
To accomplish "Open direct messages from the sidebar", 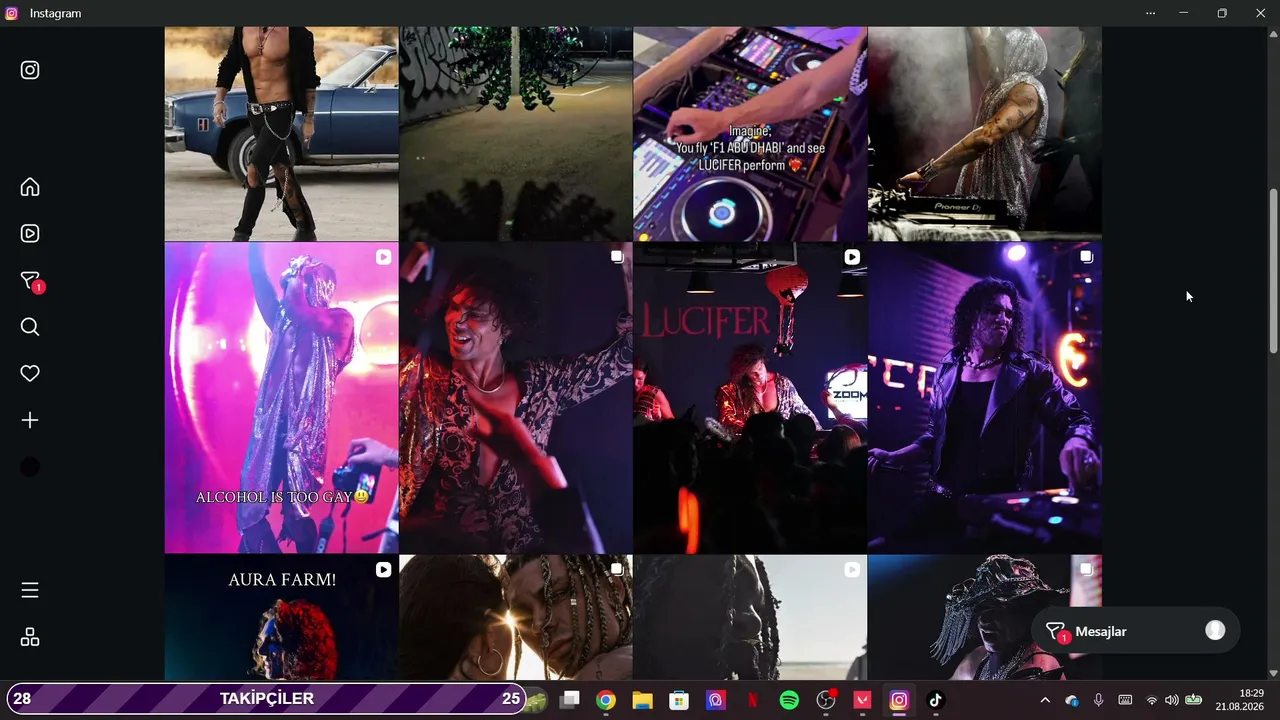I will click(31, 281).
